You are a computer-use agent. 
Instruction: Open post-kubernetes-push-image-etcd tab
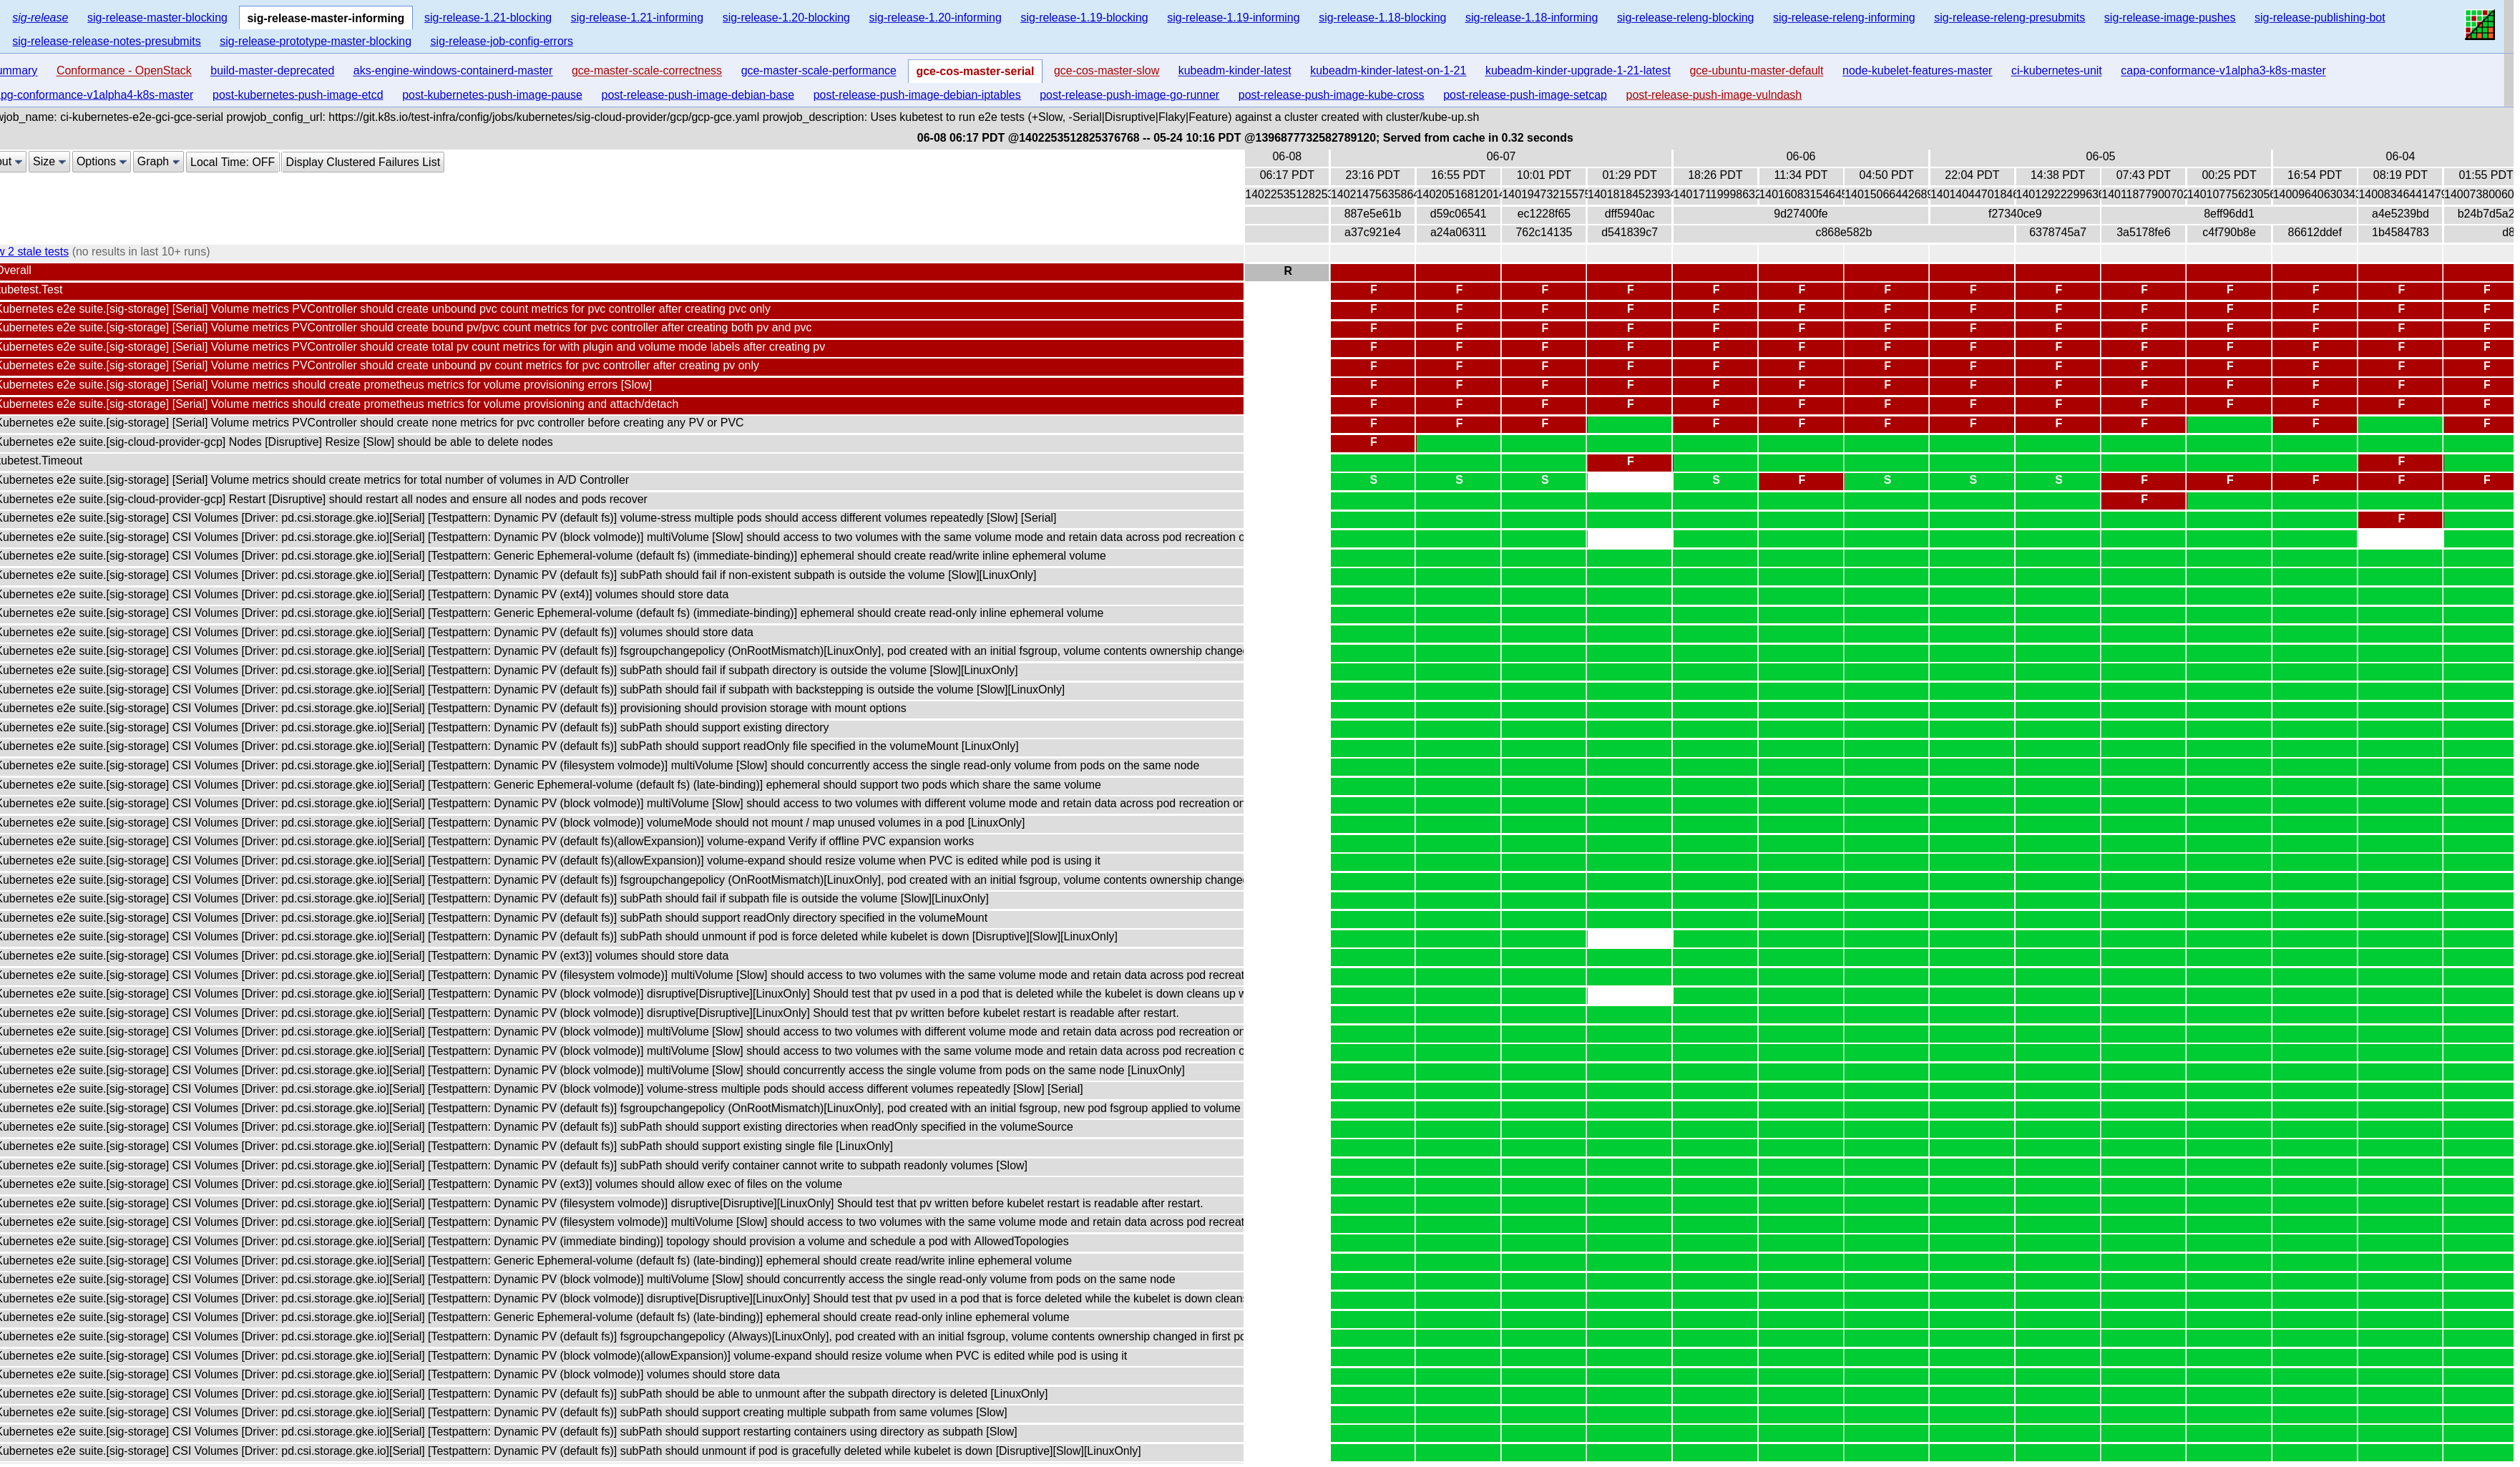click(298, 95)
